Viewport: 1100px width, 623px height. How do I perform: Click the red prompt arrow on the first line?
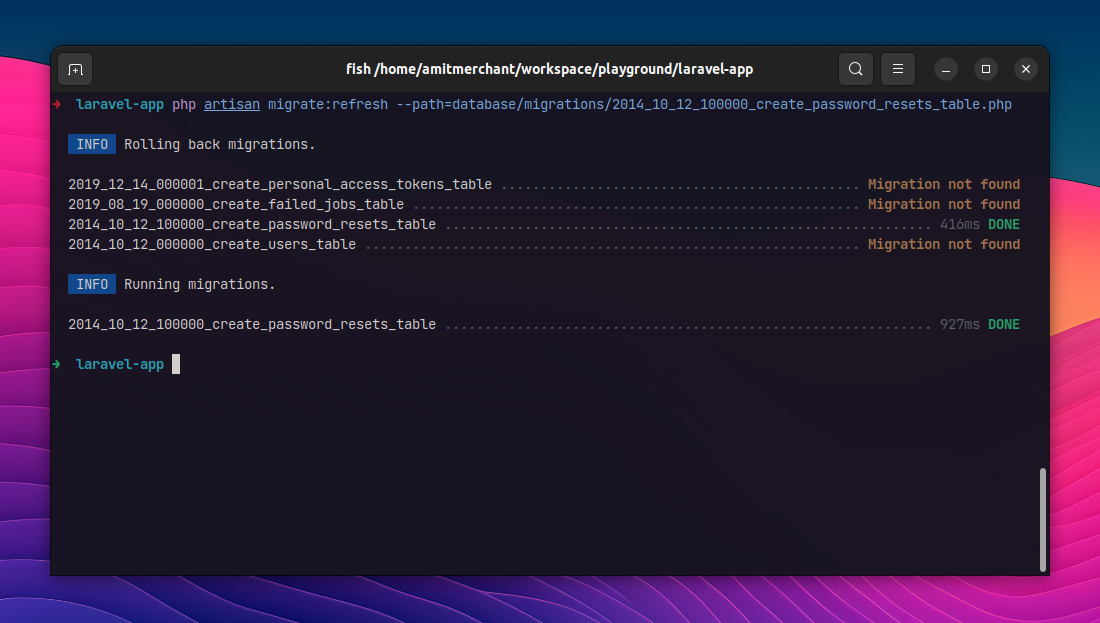57,105
